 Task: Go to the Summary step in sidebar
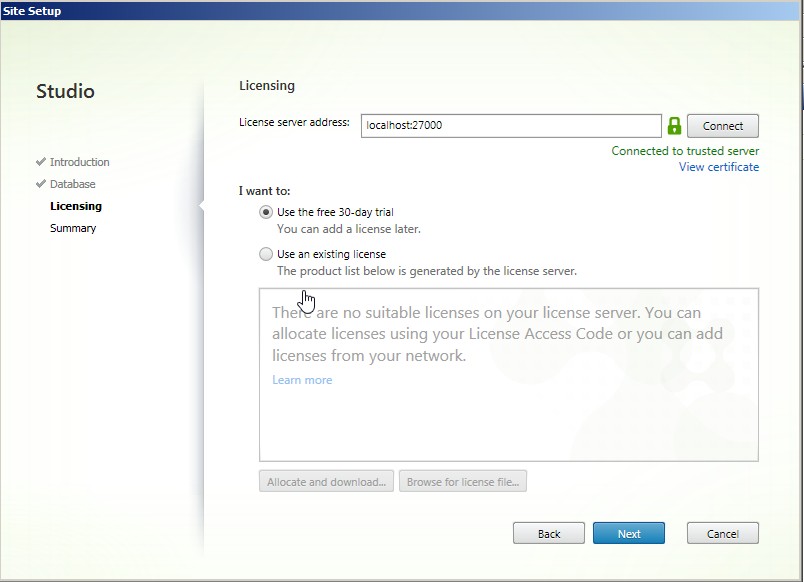tap(73, 228)
